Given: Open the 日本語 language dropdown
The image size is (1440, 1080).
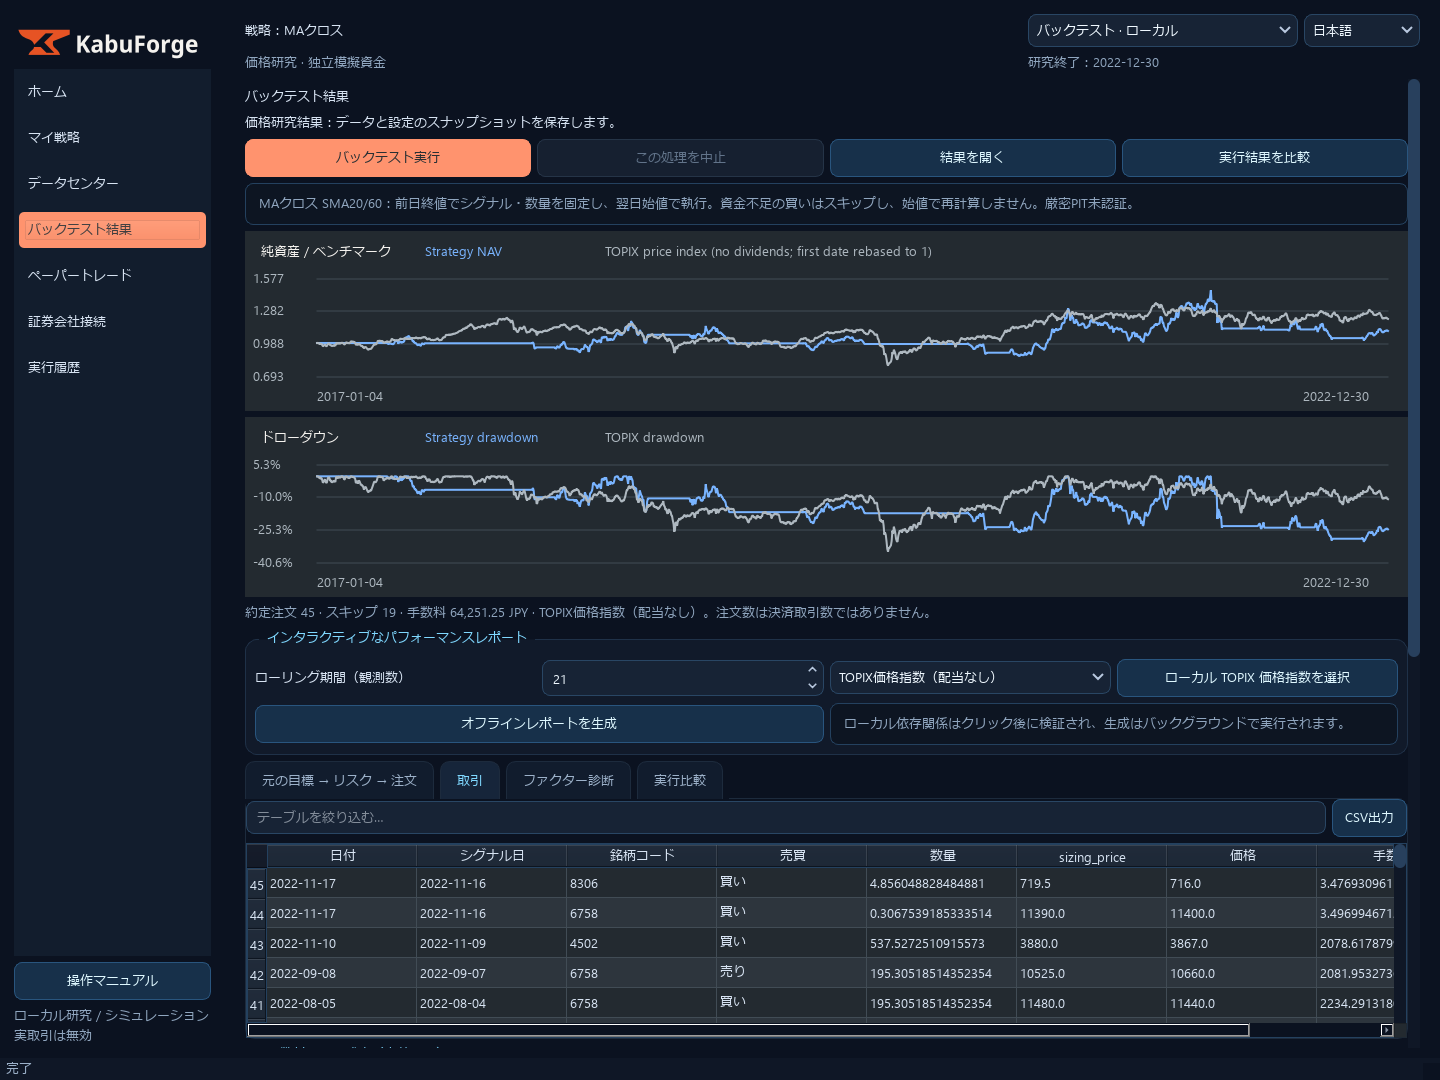Looking at the screenshot, I should [x=1362, y=30].
